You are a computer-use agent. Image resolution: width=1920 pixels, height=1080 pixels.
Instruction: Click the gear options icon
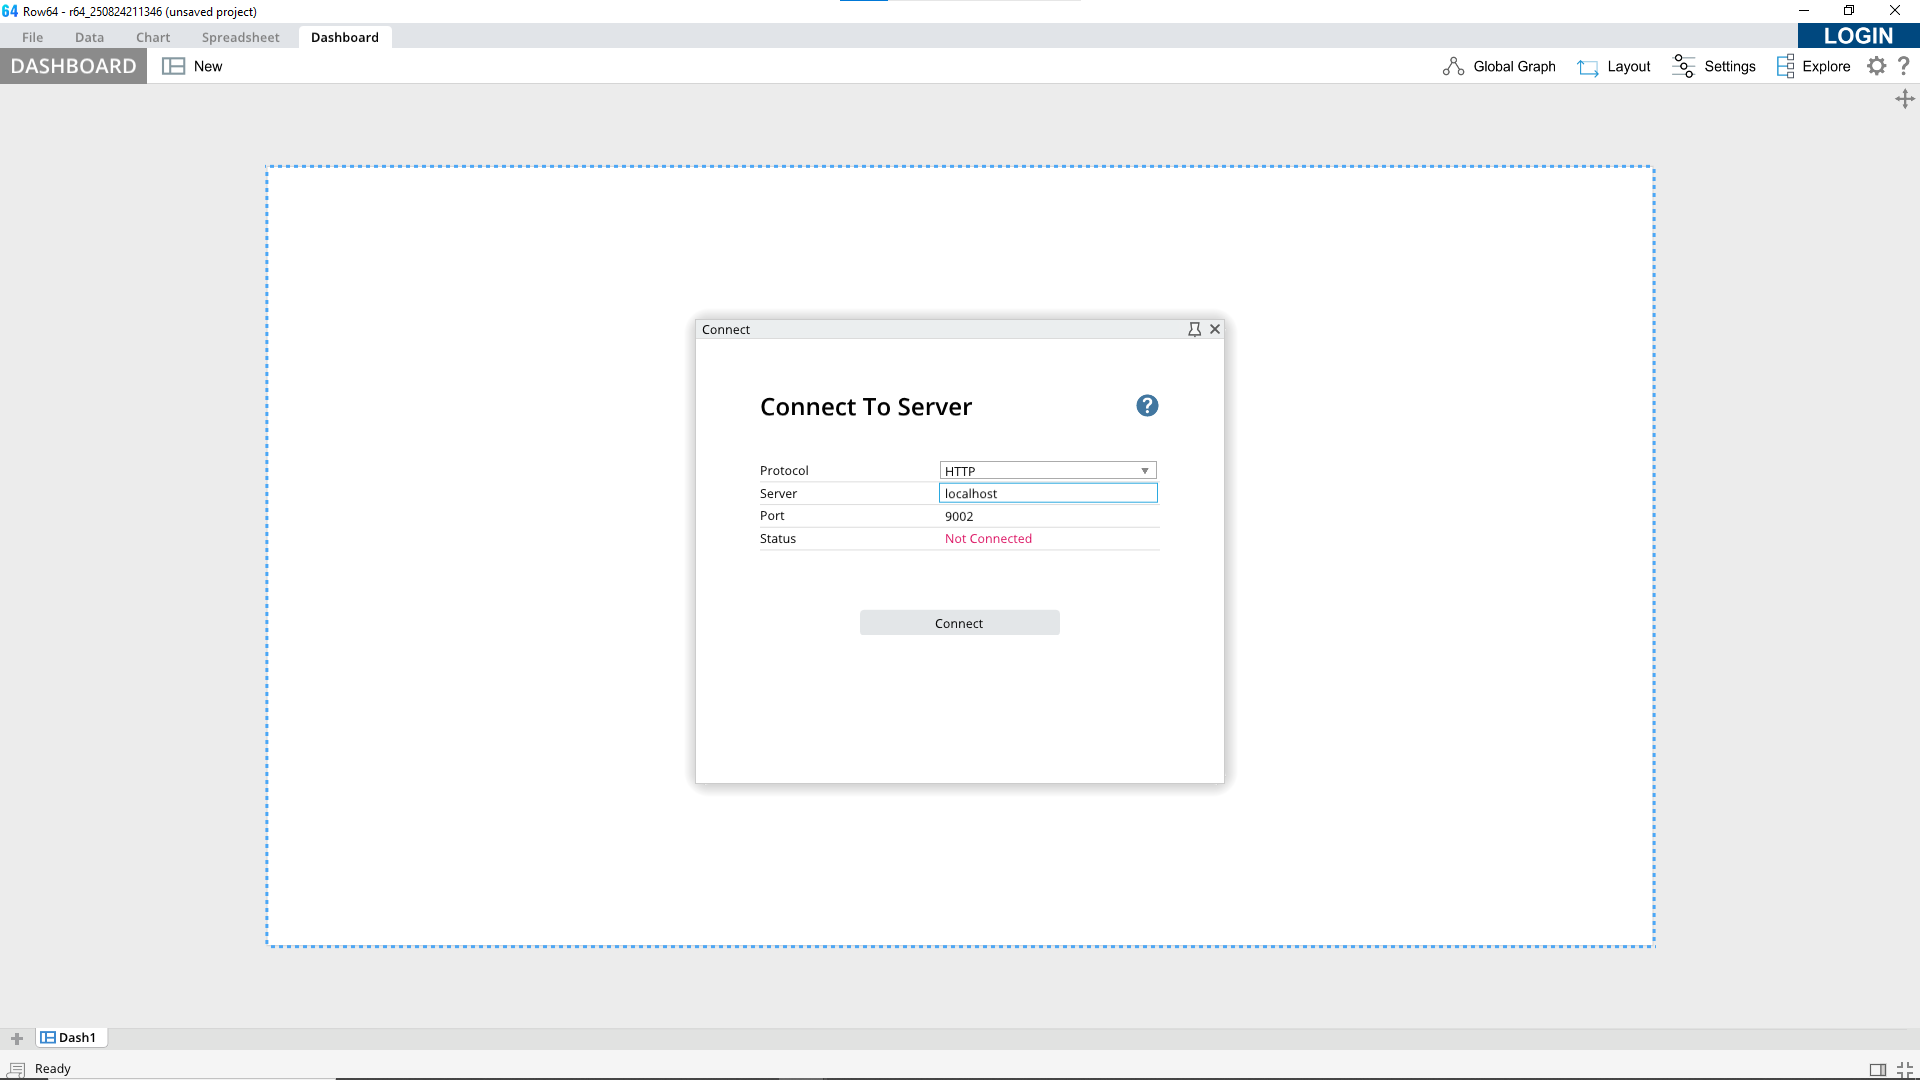pyautogui.click(x=1877, y=66)
